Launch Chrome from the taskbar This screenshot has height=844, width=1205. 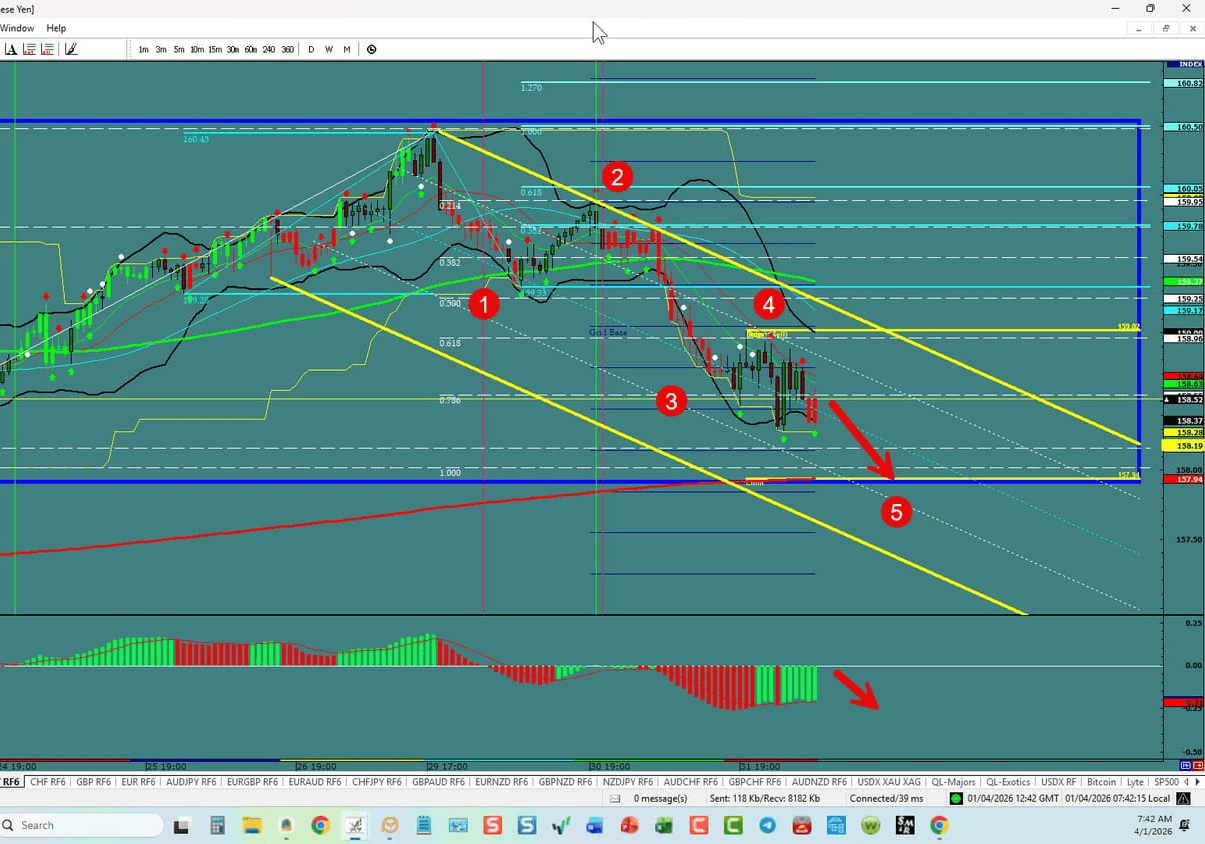[320, 827]
